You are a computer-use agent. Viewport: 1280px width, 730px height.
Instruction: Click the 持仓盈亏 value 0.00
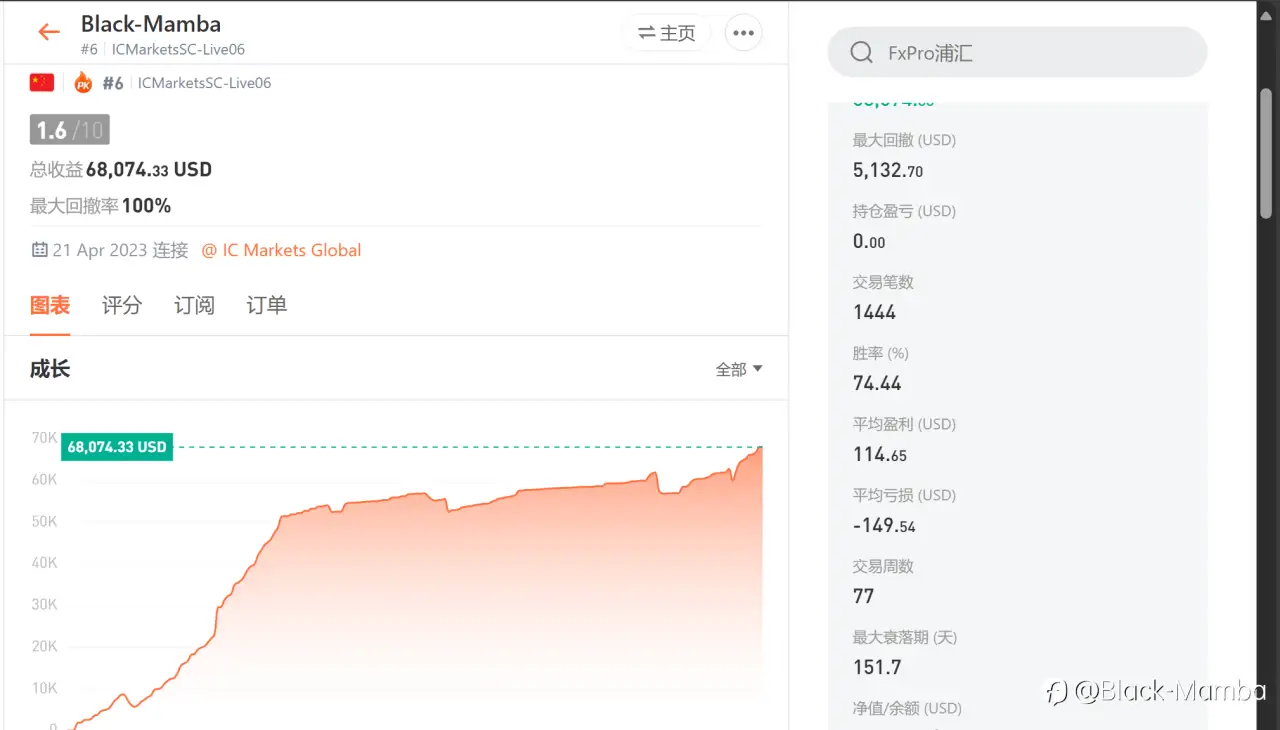(869, 241)
